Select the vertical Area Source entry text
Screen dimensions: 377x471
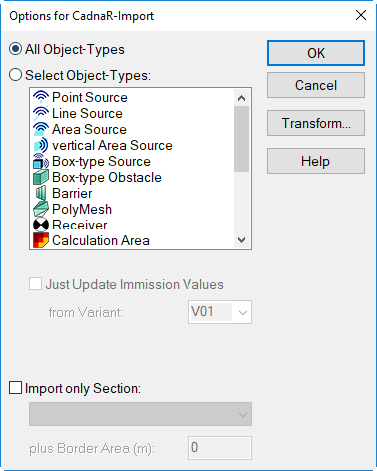[112, 145]
